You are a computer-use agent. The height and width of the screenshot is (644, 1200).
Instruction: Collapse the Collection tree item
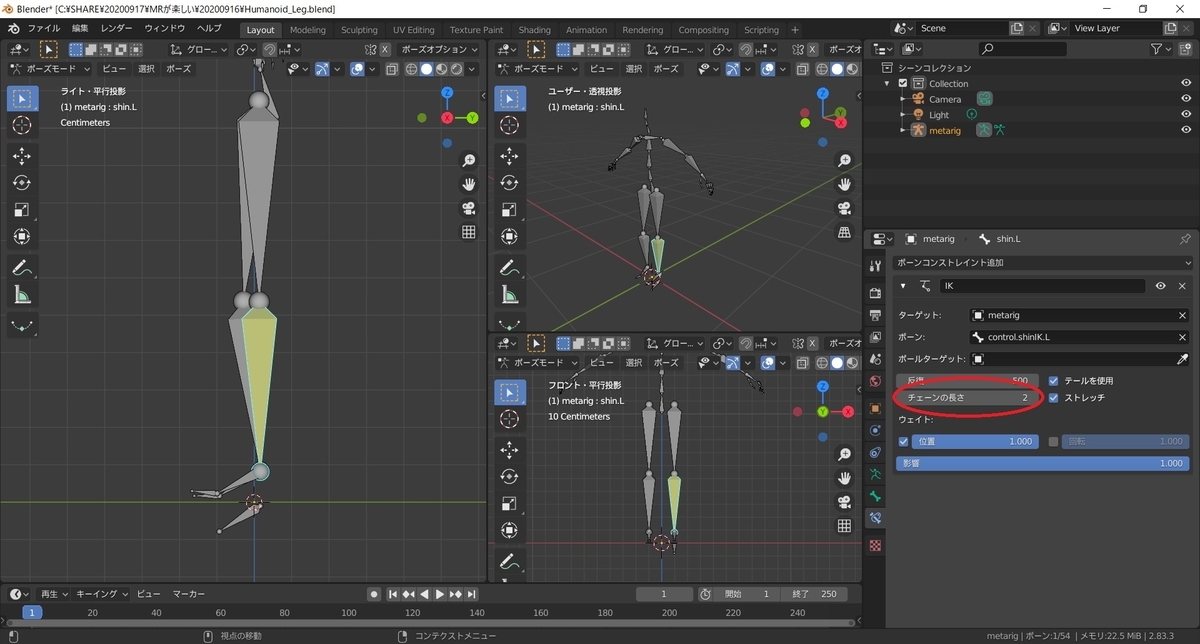[888, 84]
